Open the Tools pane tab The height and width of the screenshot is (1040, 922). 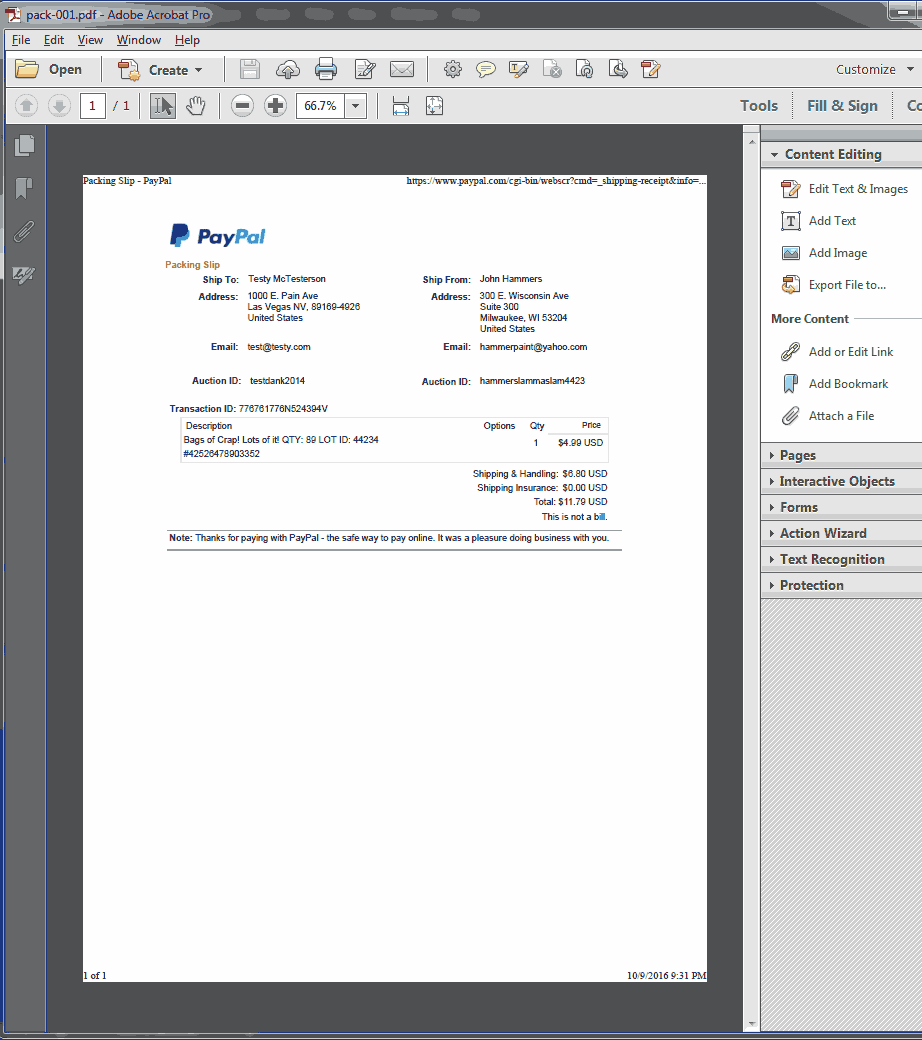pyautogui.click(x=759, y=105)
